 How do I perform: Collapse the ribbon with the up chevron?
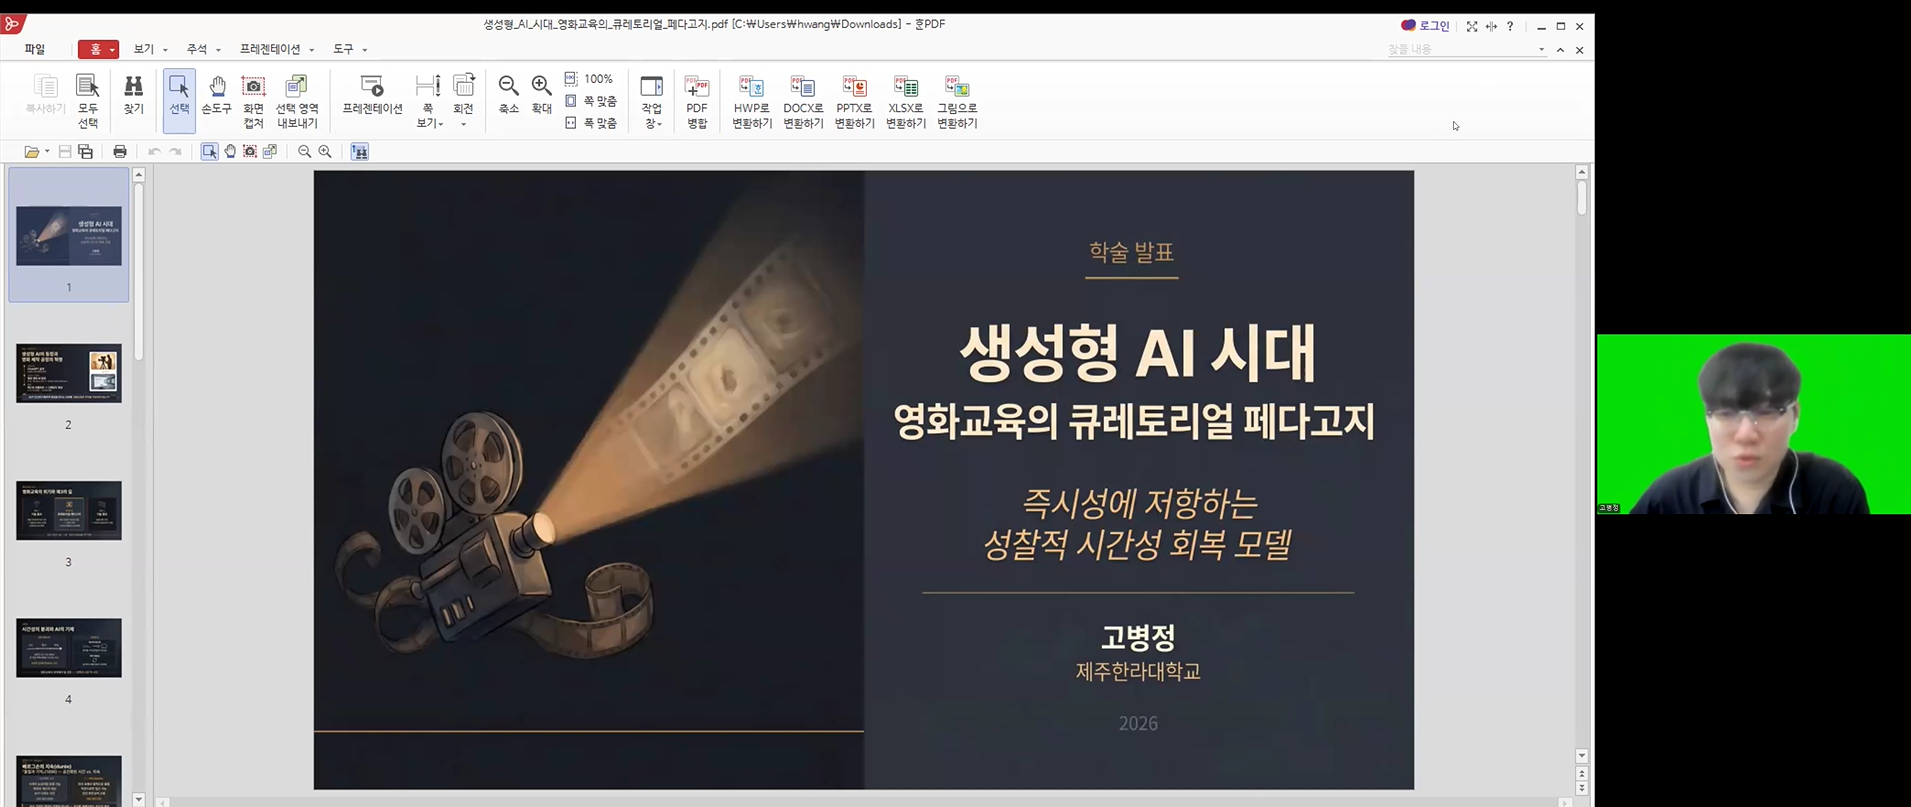[1560, 50]
